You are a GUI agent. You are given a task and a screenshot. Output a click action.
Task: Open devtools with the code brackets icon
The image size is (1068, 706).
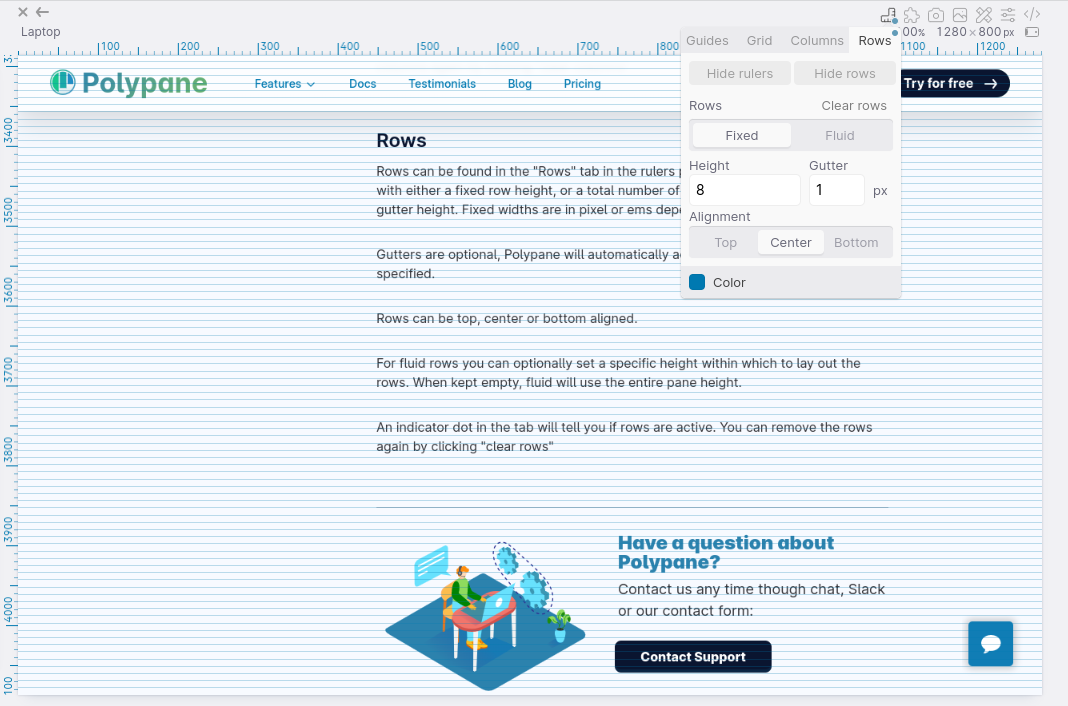1032,14
